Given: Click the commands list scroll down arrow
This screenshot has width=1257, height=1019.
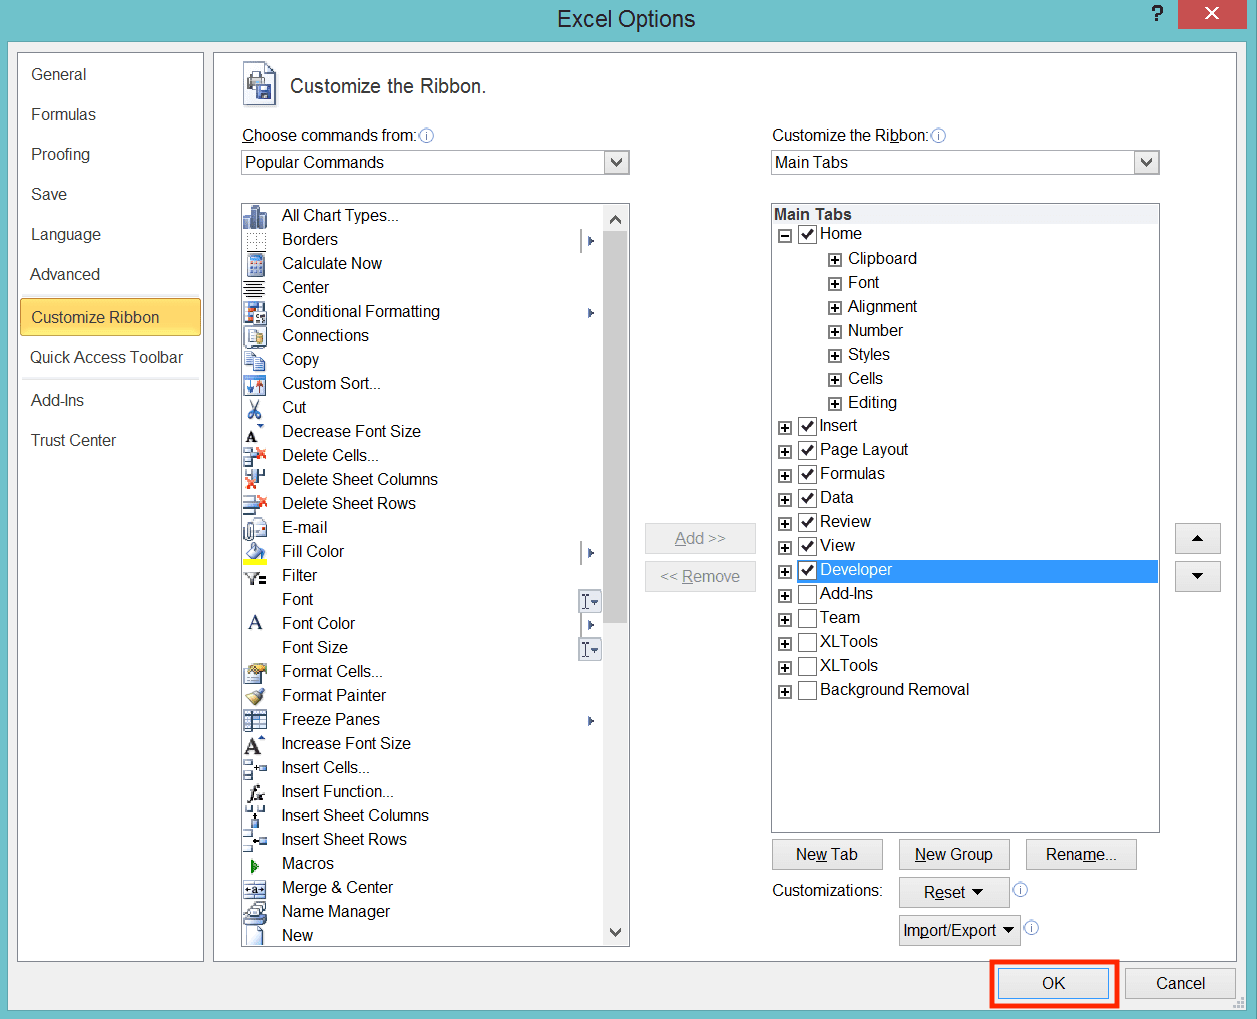Looking at the screenshot, I should click(616, 932).
